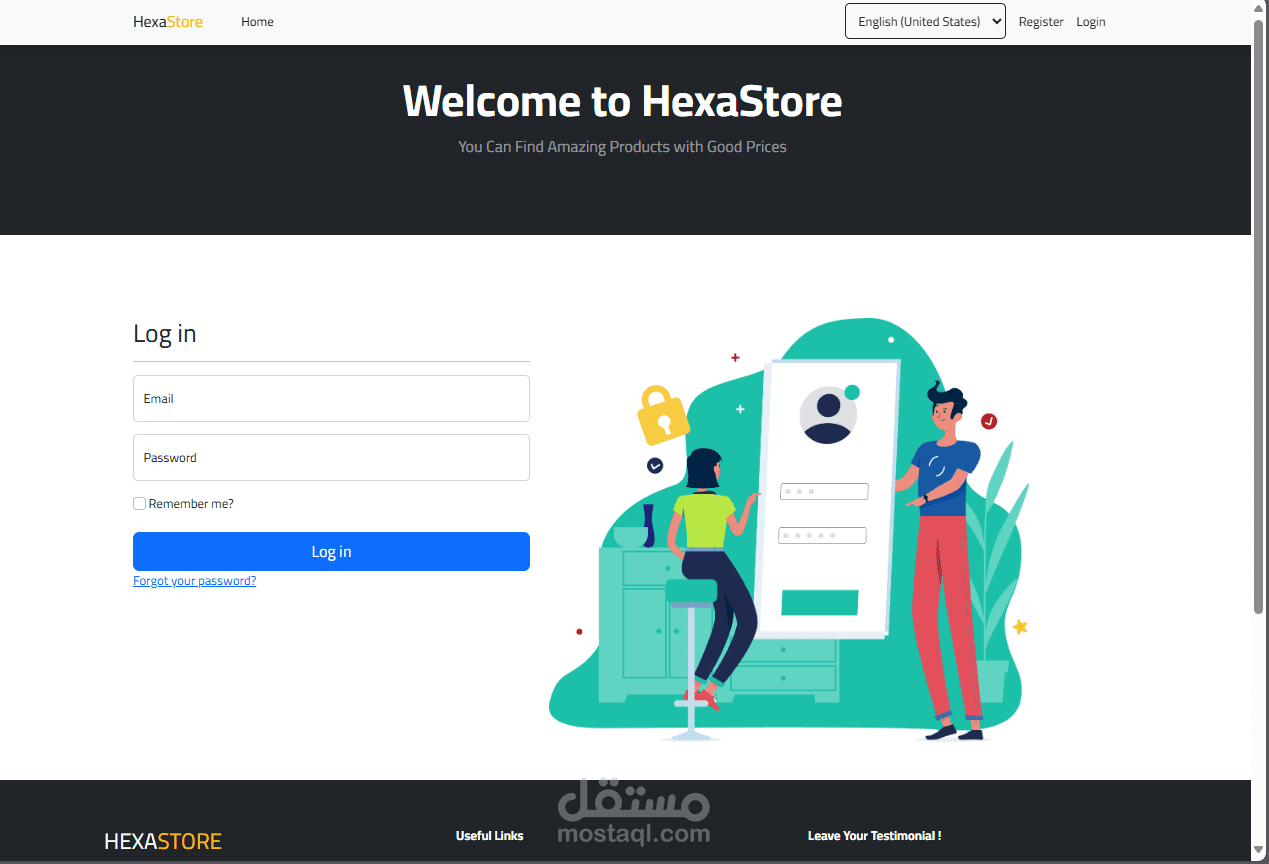Open the Register page link

(x=1041, y=22)
